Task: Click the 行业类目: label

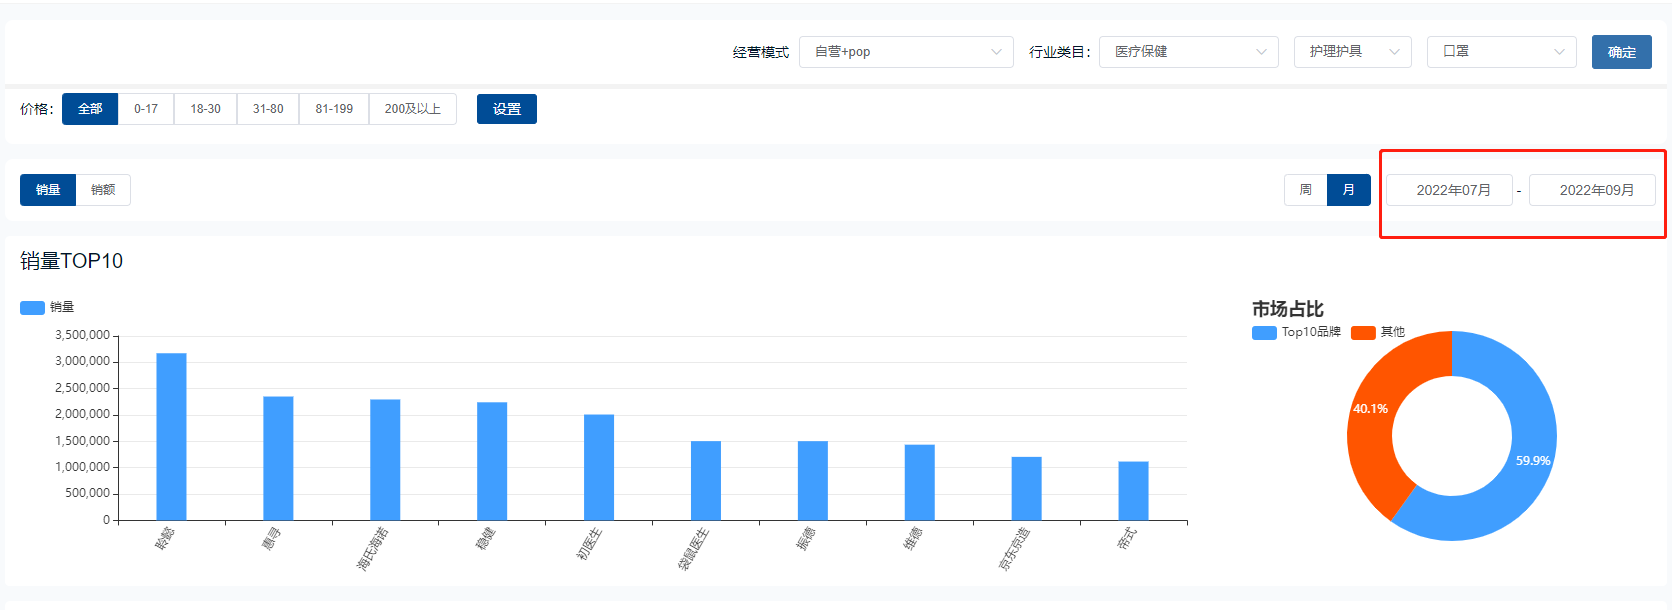Action: coord(1060,52)
